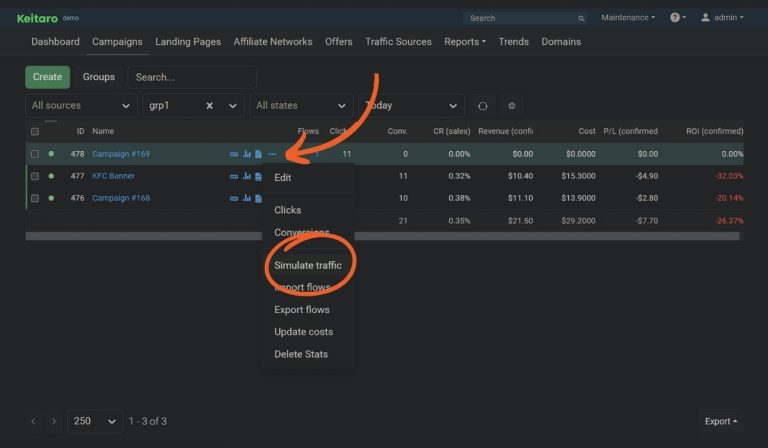Click the link icon for Campaign #169
768x448 pixels.
234,154
